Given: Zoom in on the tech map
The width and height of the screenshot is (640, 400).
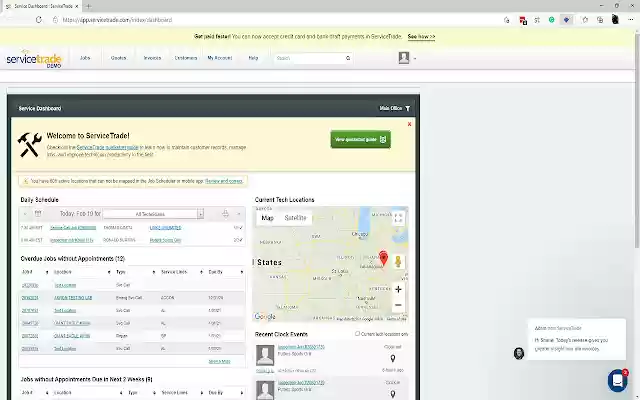Looking at the screenshot, I should tap(398, 289).
